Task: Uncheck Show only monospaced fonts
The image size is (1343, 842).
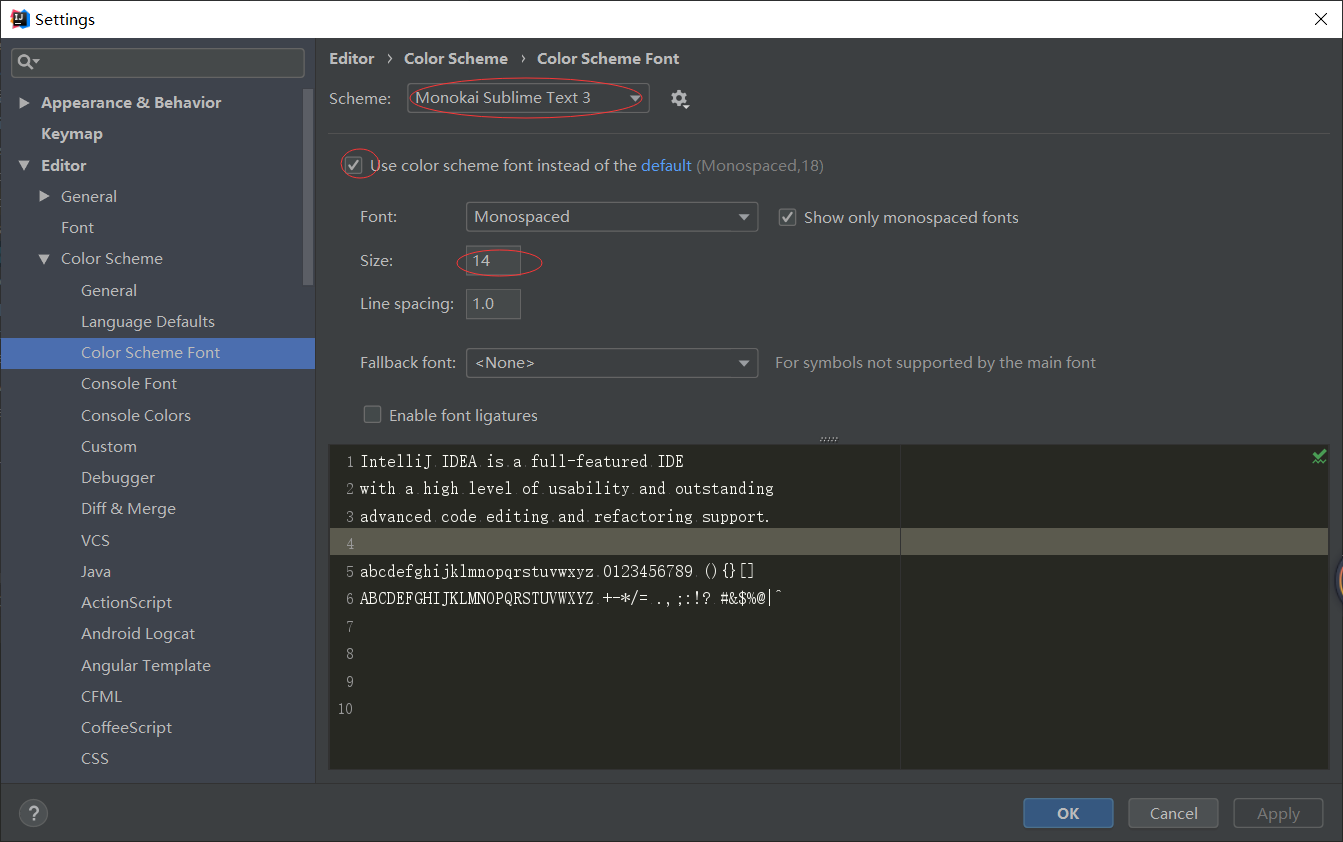Action: [787, 217]
